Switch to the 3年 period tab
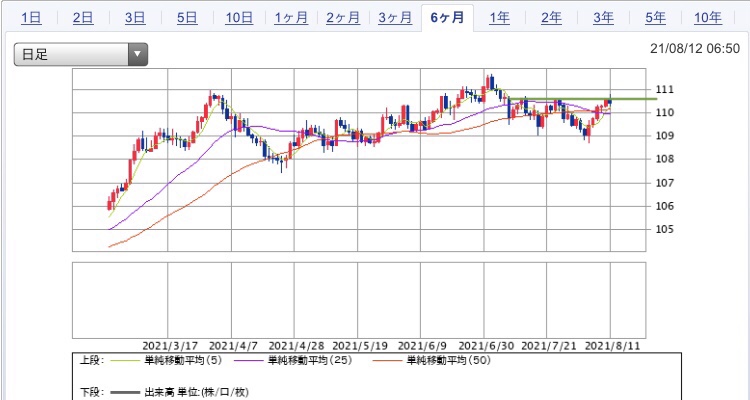 point(603,18)
